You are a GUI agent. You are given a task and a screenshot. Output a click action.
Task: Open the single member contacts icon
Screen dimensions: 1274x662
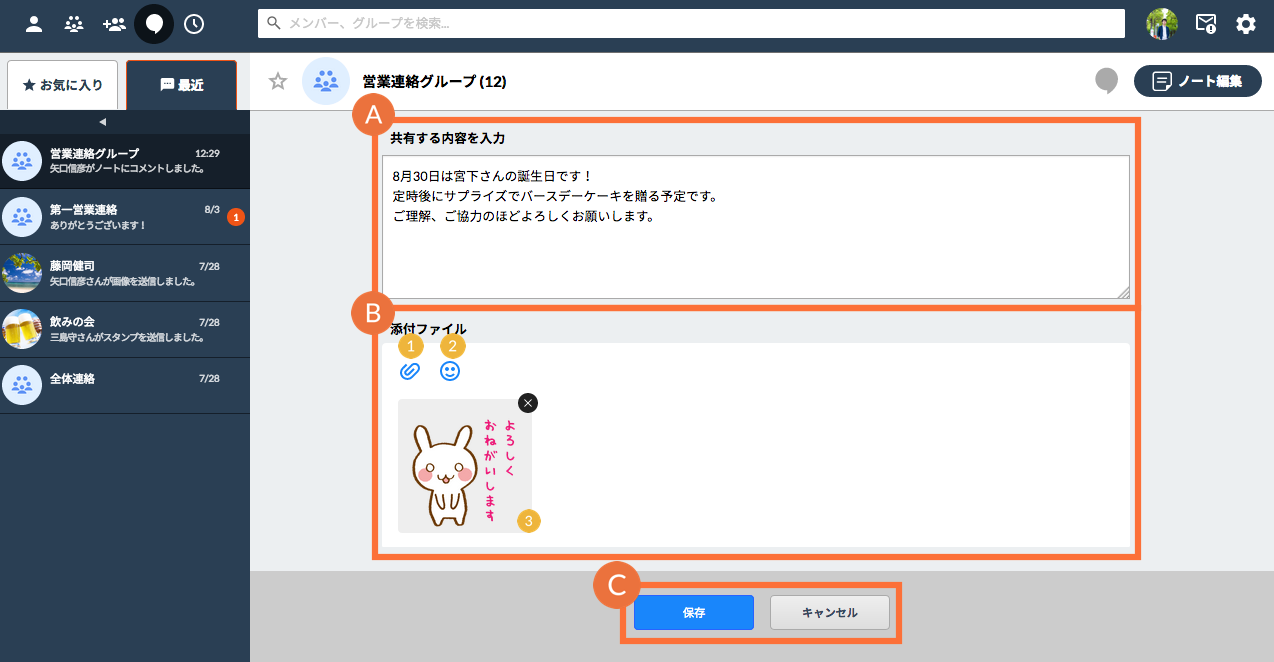click(x=34, y=24)
